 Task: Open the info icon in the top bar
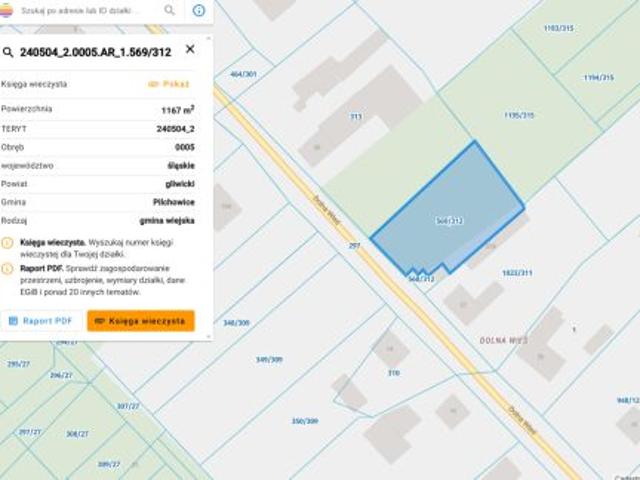tap(199, 10)
